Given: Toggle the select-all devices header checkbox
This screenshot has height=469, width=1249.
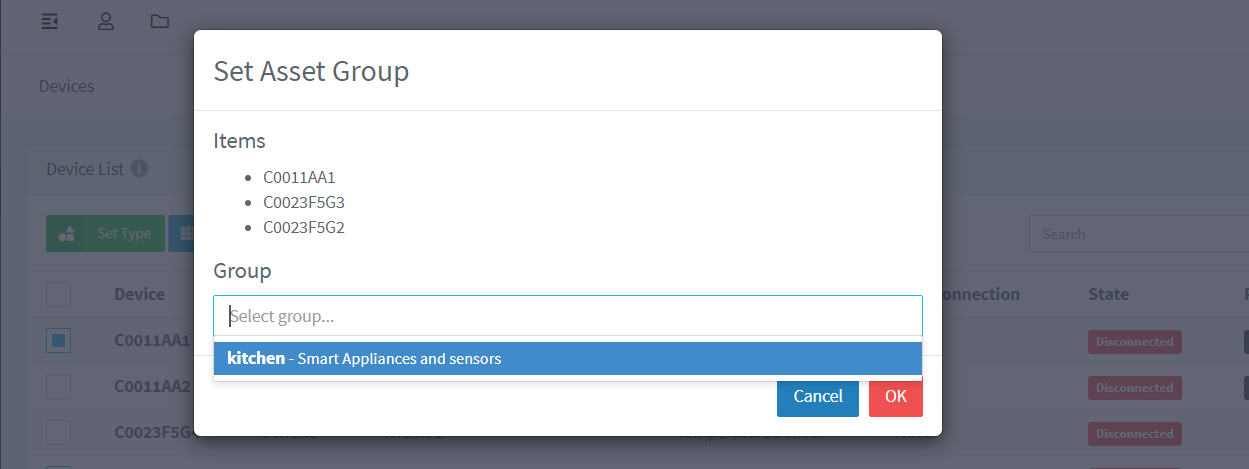Looking at the screenshot, I should 59,294.
